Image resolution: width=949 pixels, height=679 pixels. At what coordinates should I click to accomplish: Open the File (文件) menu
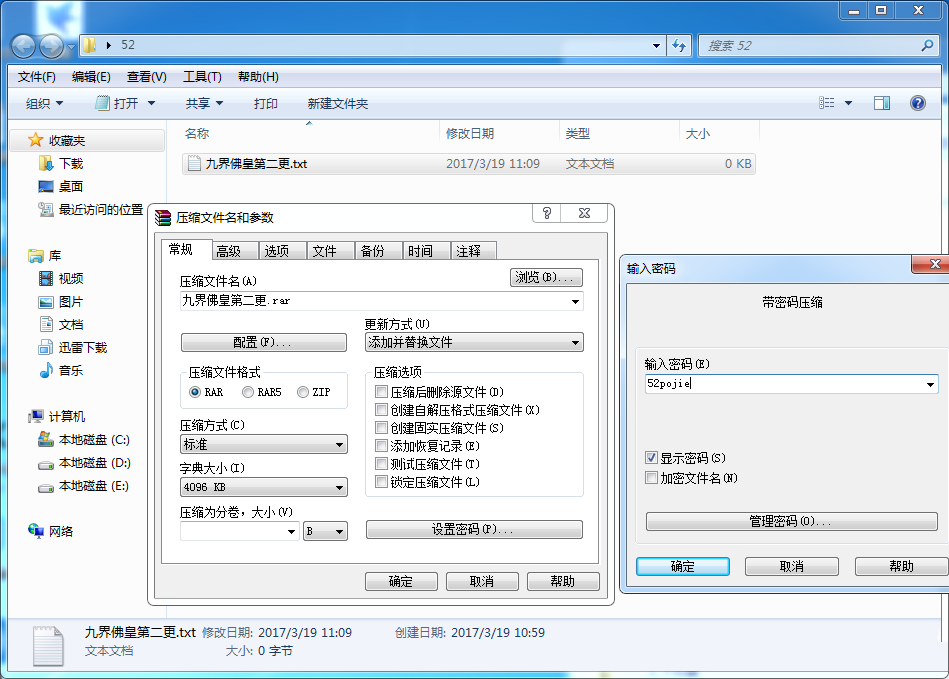pyautogui.click(x=37, y=77)
